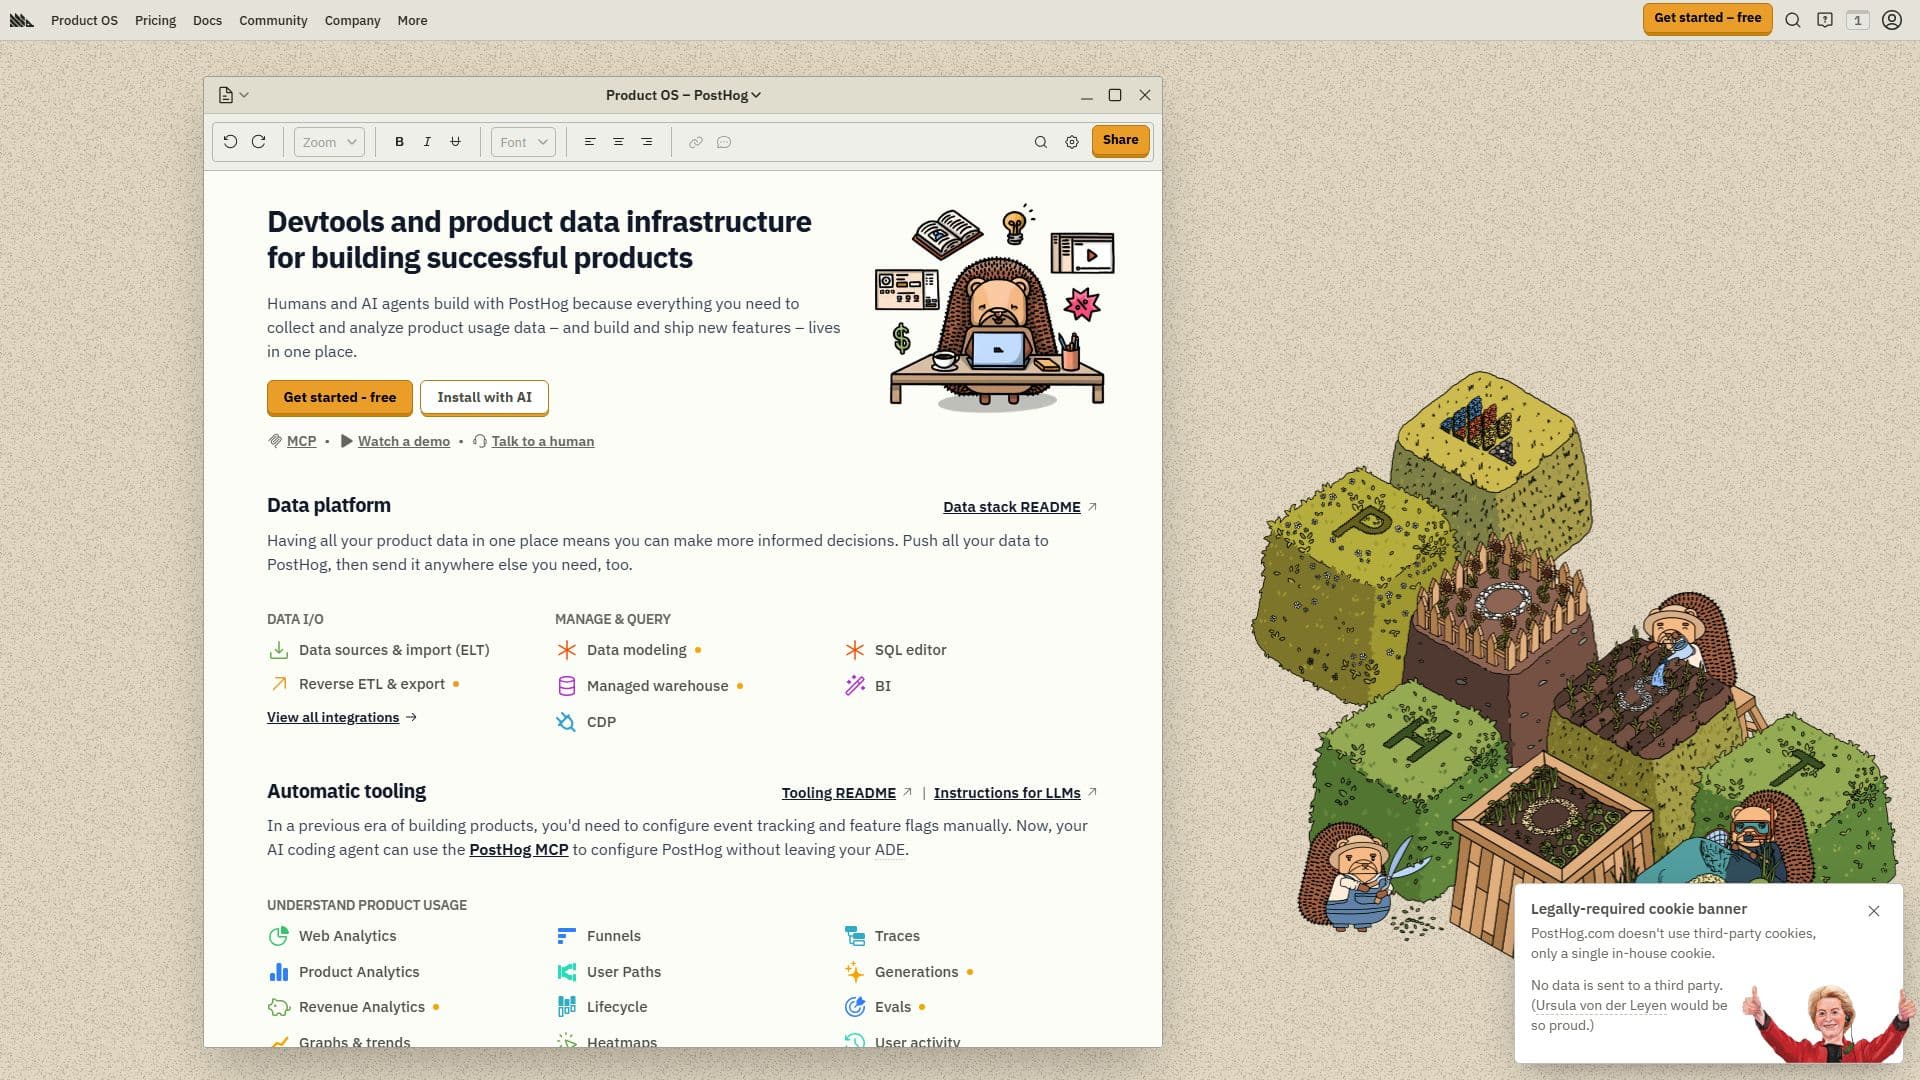Open the Talk to a human link
1920x1080 pixels.
[x=543, y=441]
